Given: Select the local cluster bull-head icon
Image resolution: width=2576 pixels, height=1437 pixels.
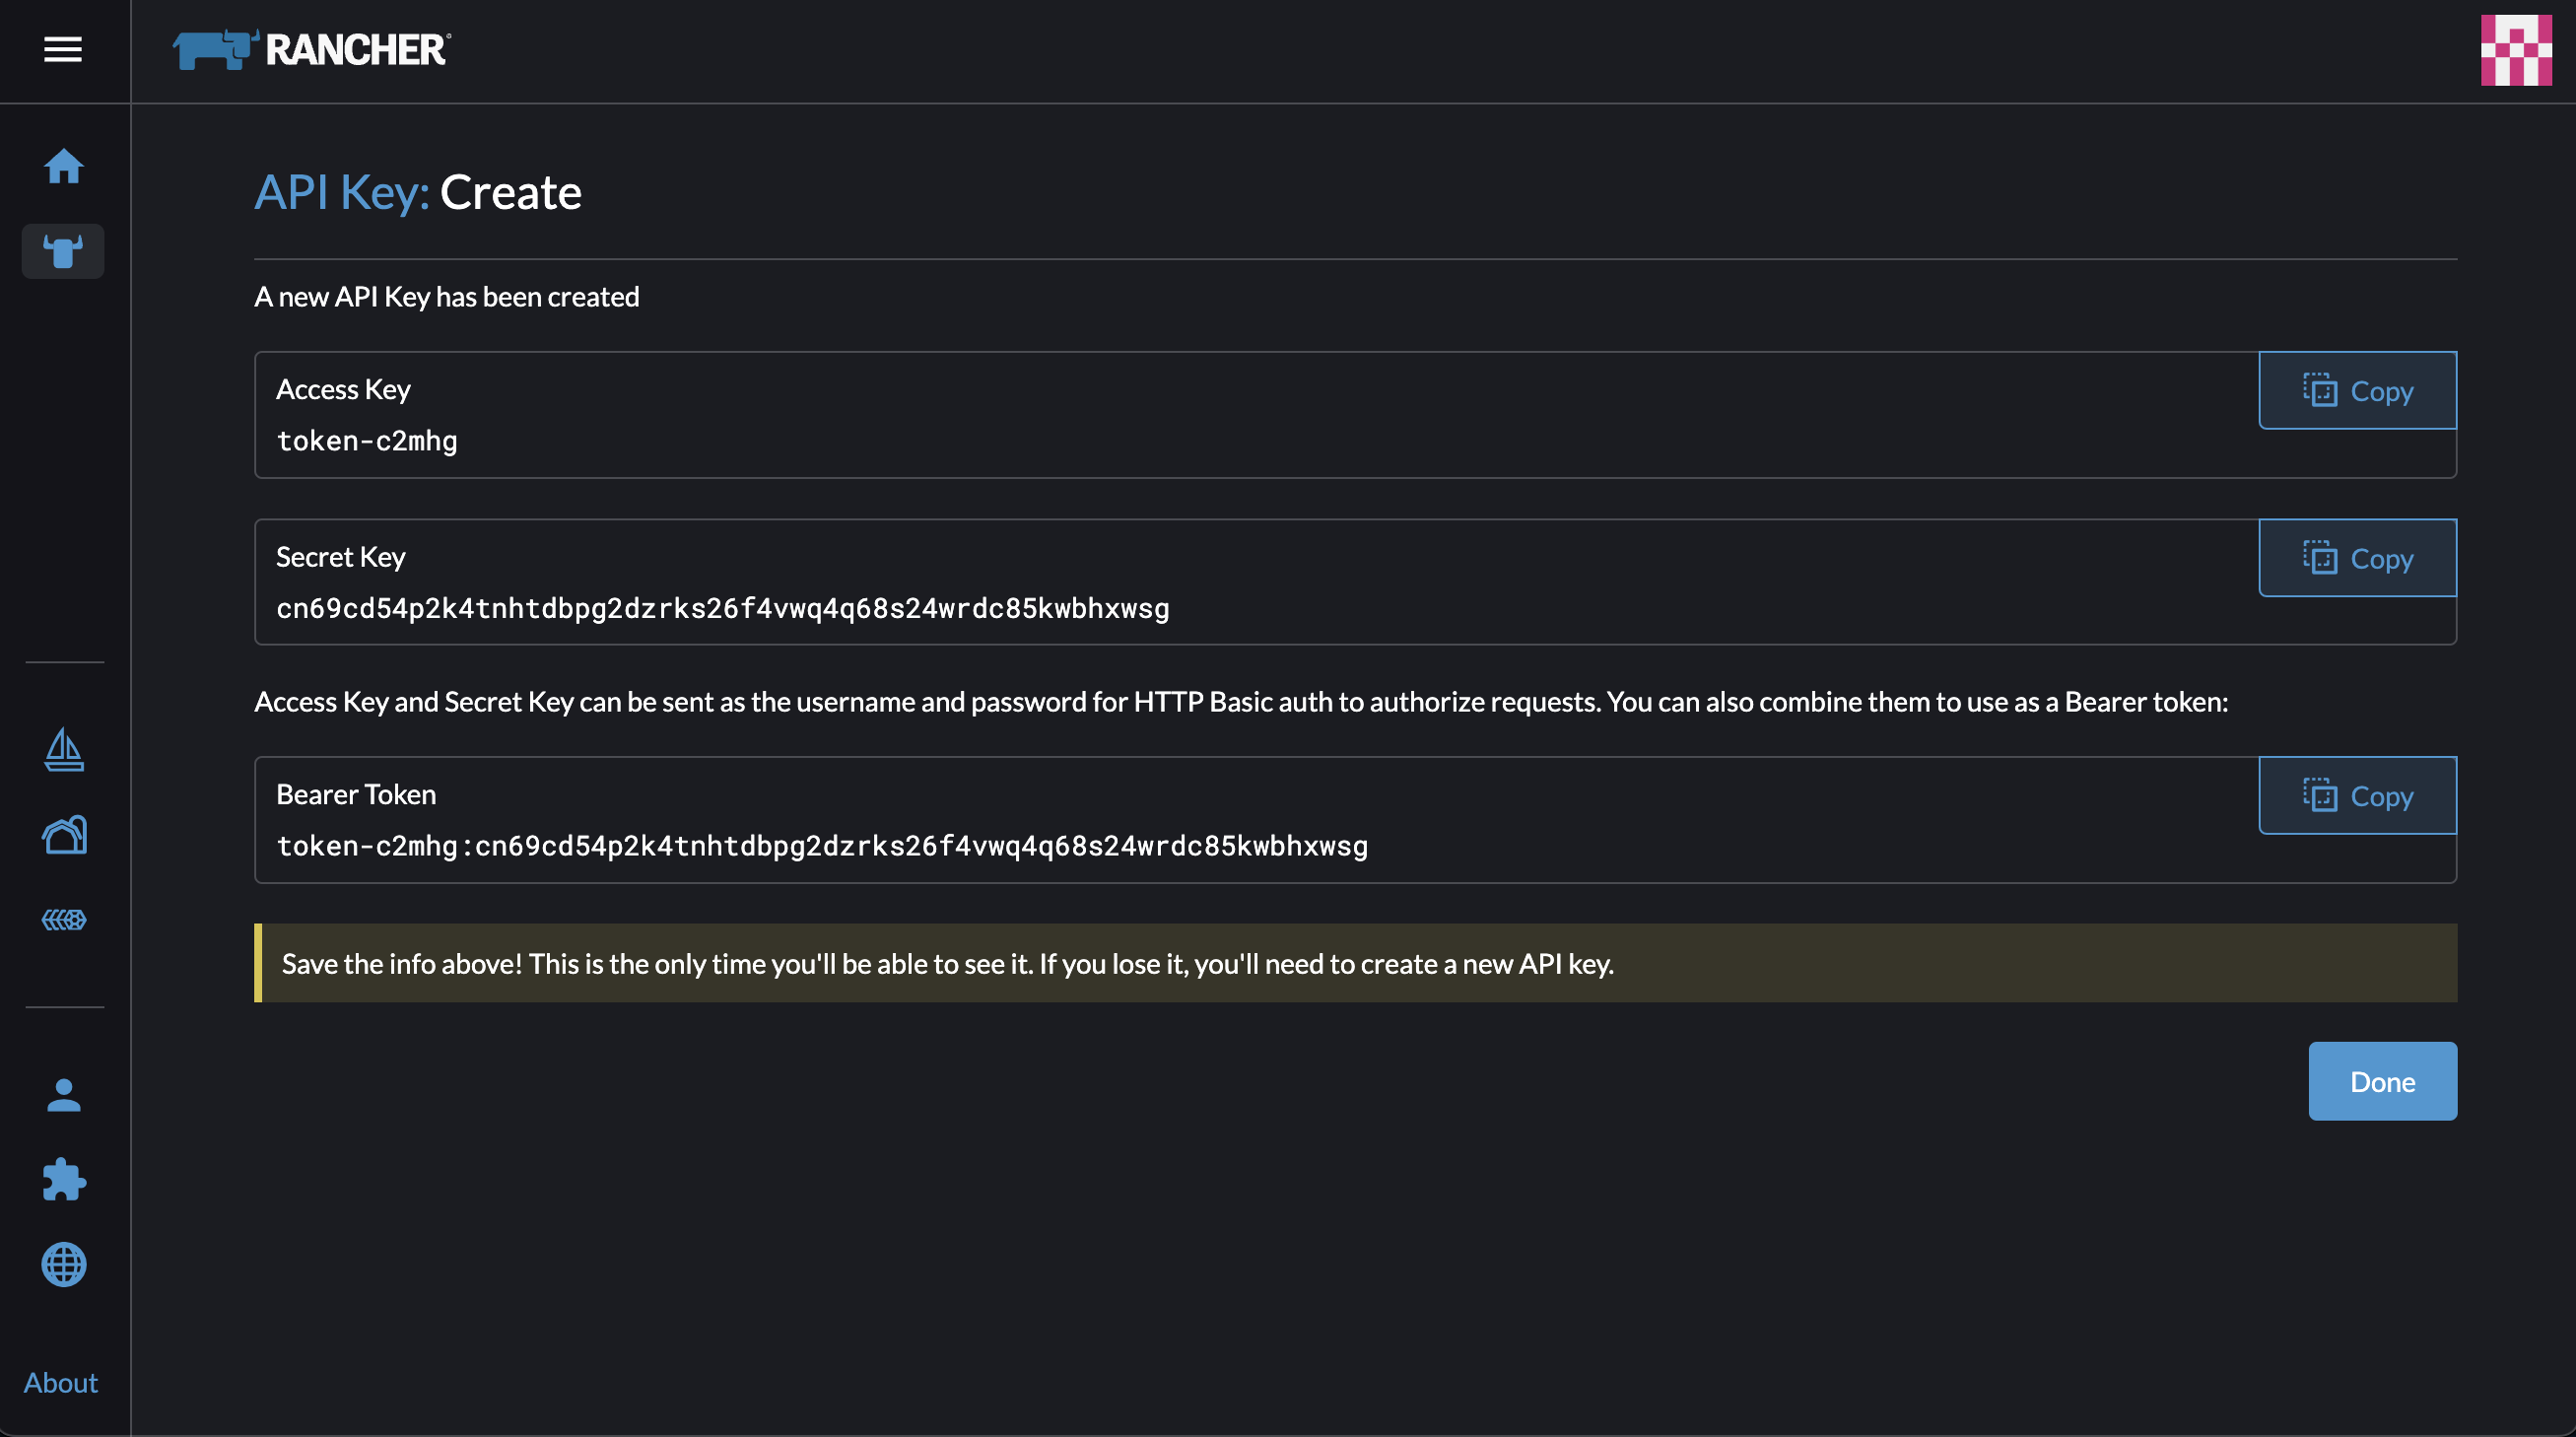Looking at the screenshot, I should coord(63,251).
